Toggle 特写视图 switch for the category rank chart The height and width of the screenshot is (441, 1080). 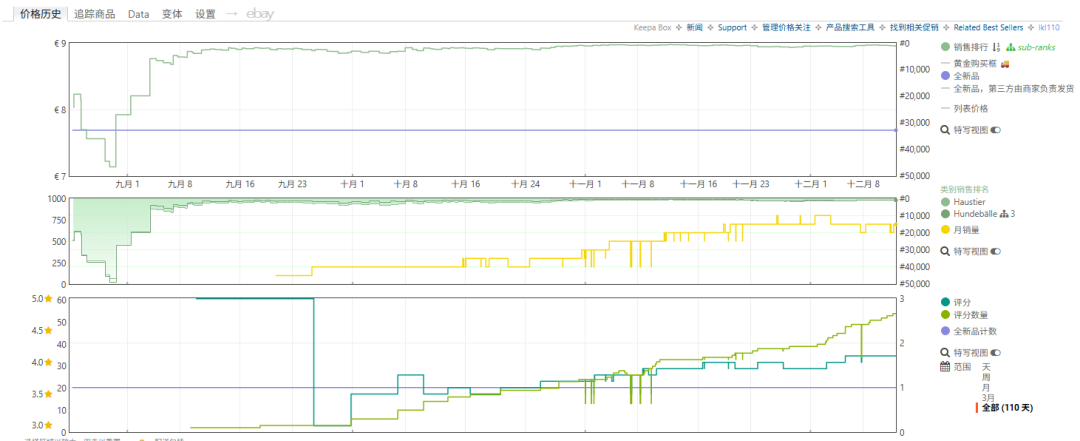996,252
